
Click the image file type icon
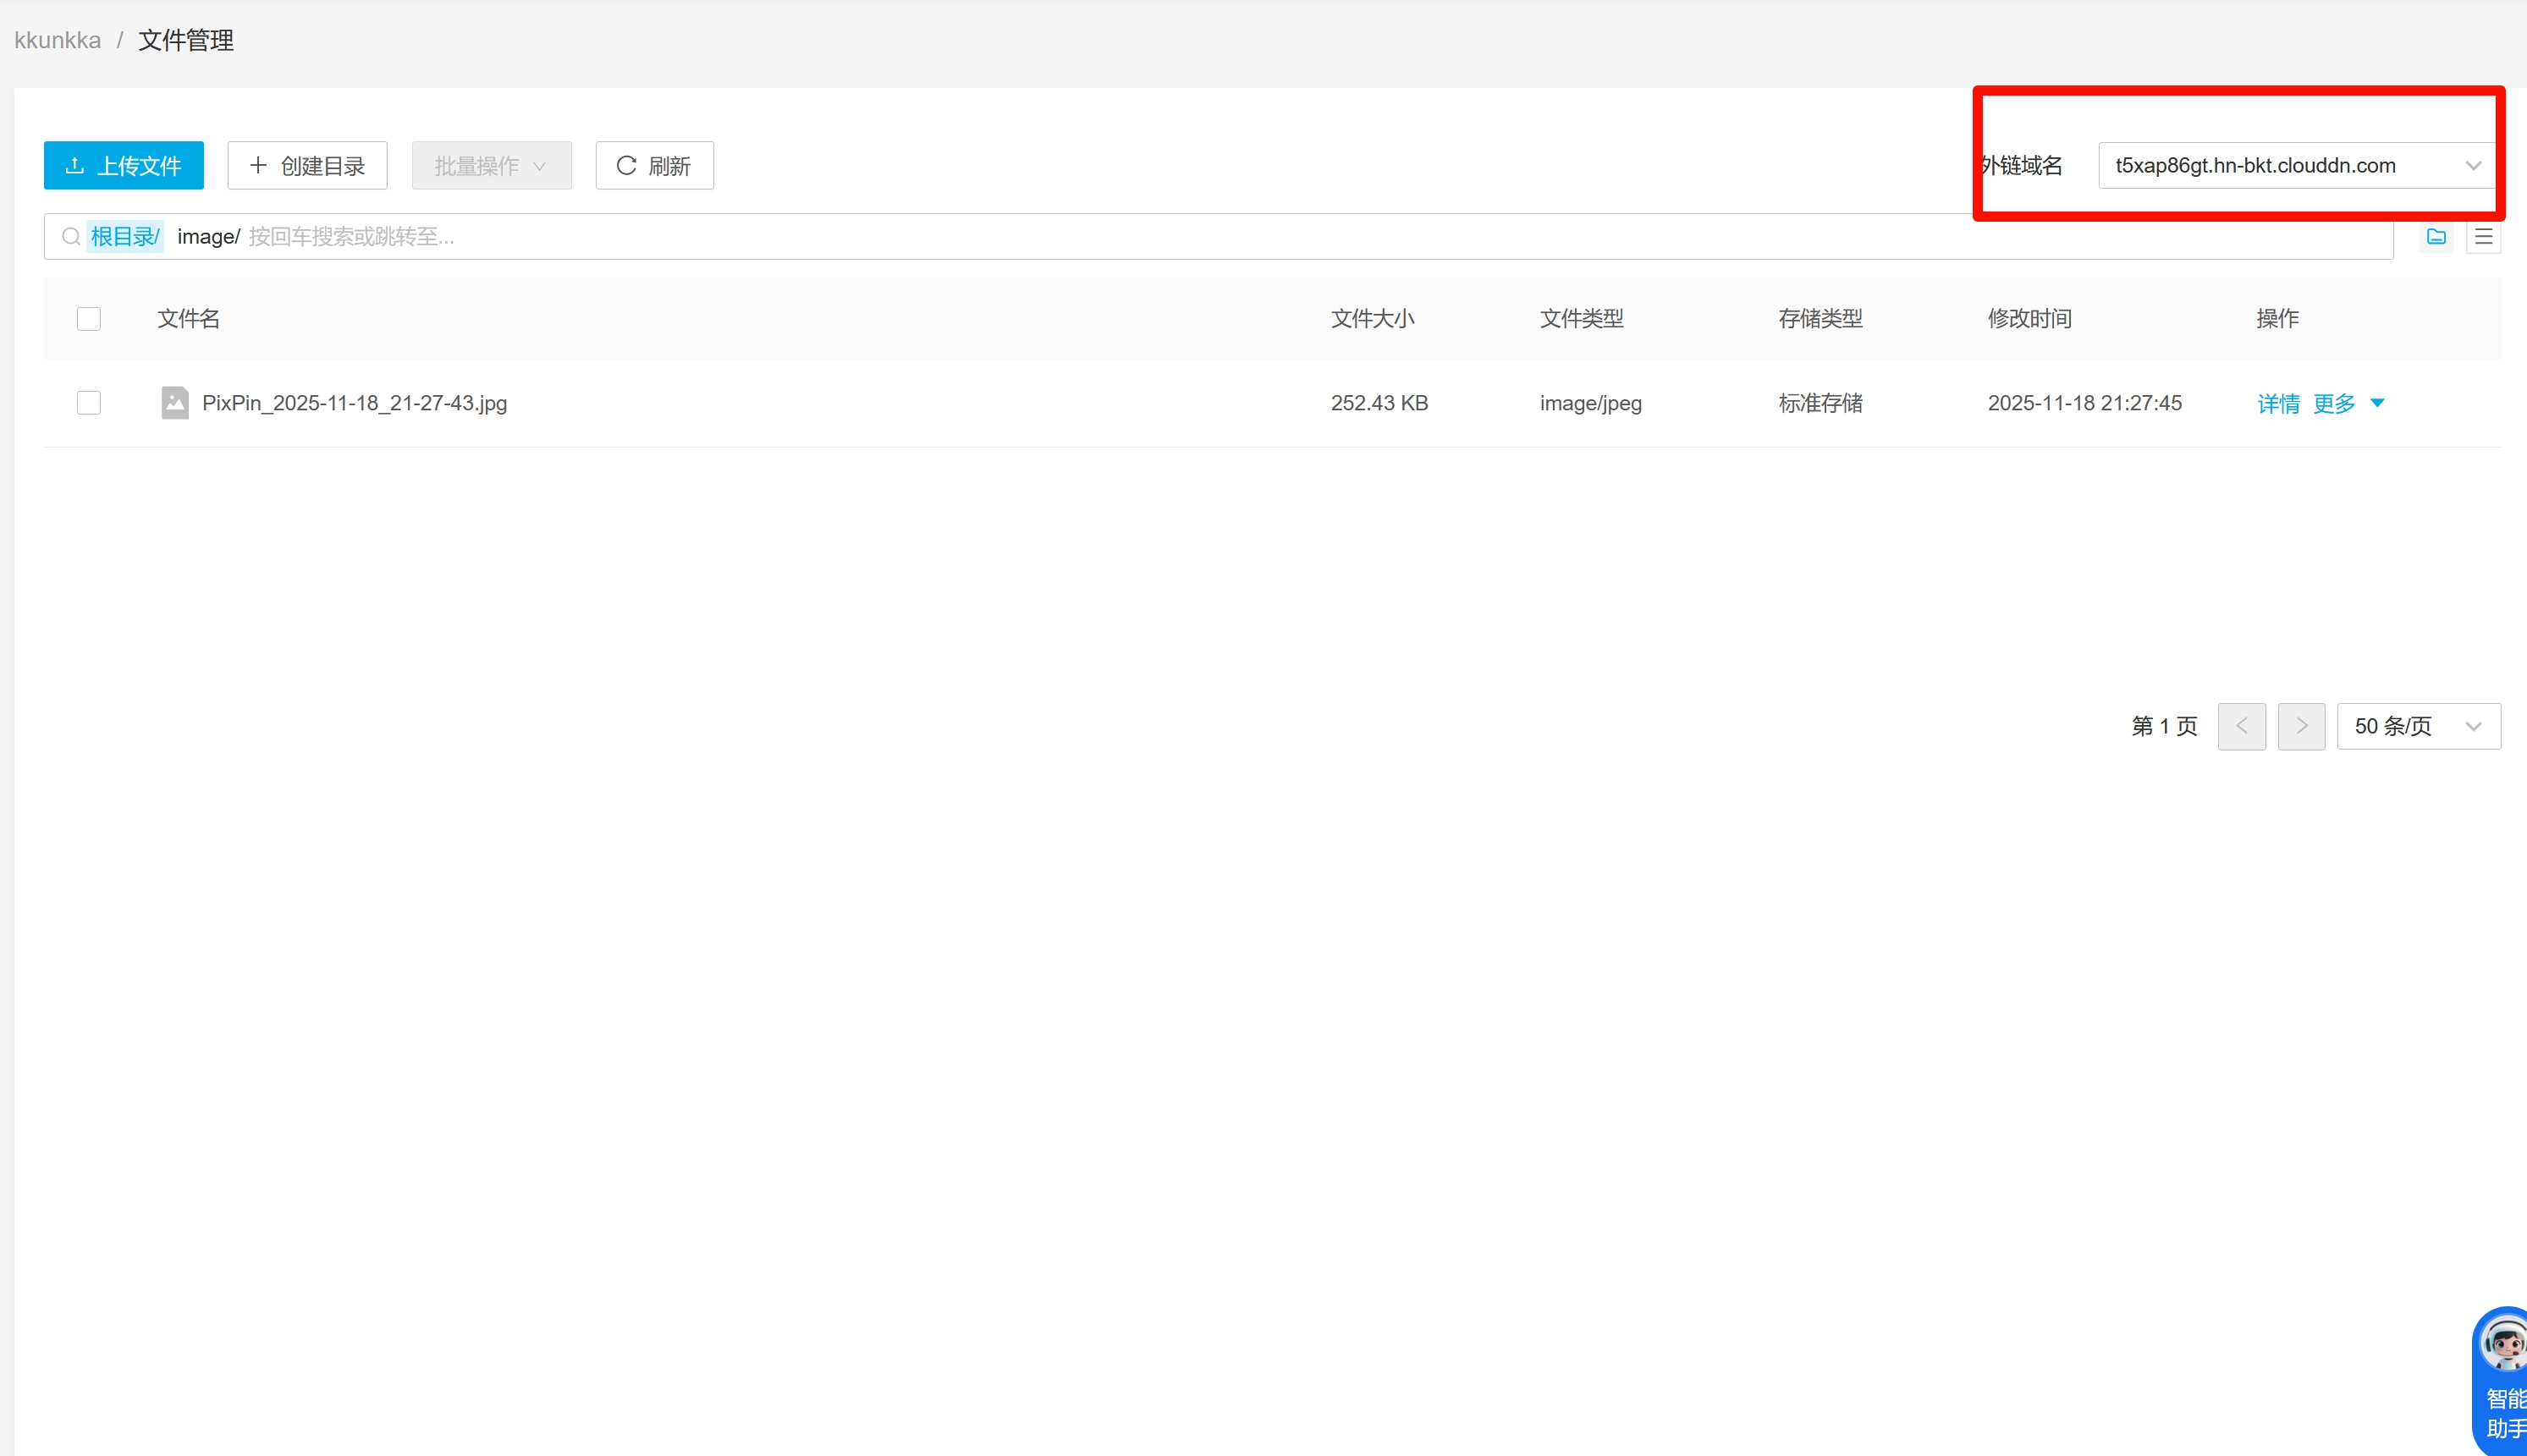pyautogui.click(x=175, y=403)
